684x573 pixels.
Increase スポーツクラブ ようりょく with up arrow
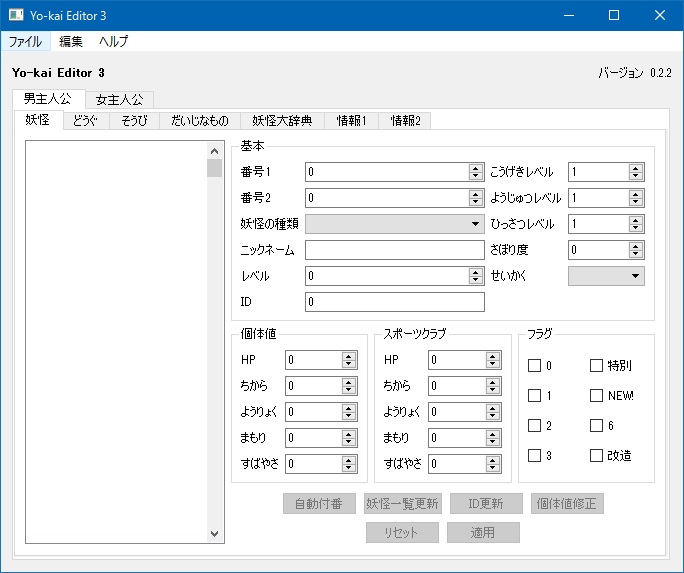pyautogui.click(x=492, y=408)
